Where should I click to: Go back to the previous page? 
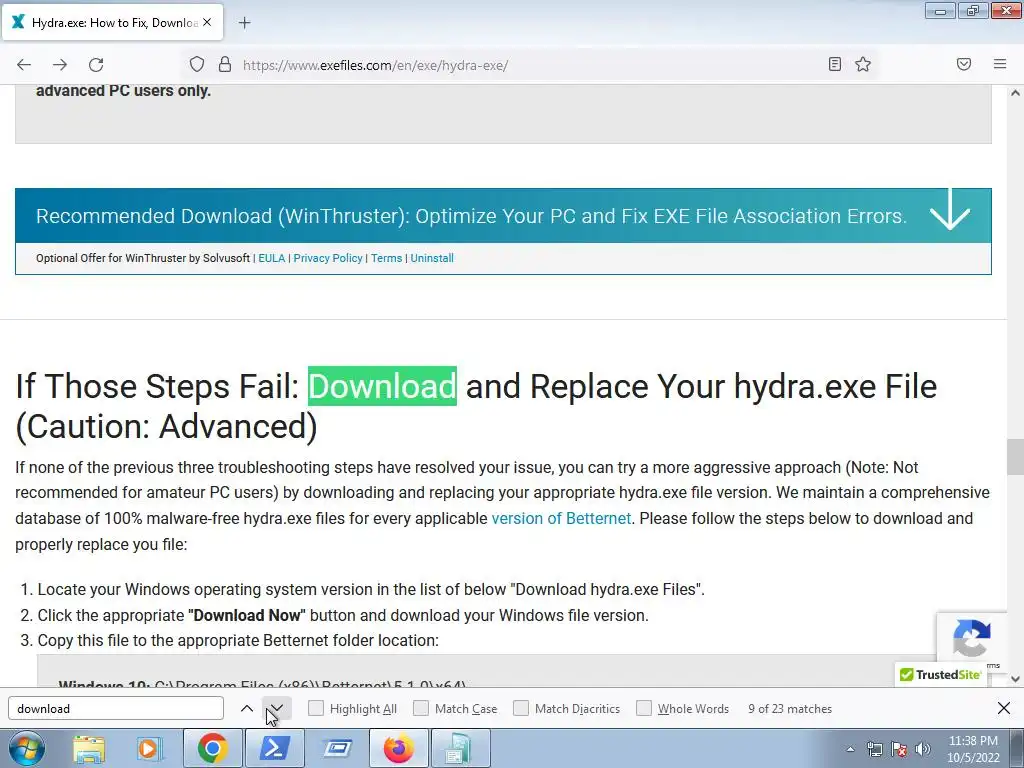click(24, 65)
